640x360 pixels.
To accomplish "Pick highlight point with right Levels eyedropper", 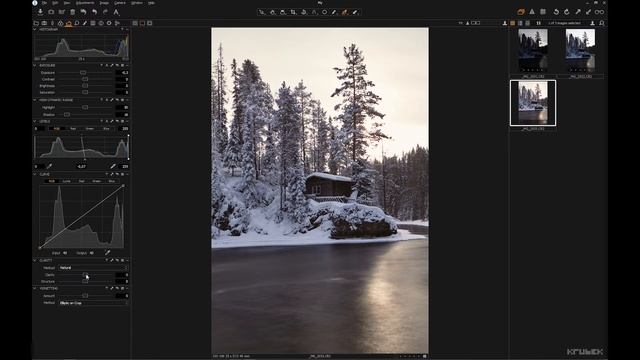I will pyautogui.click(x=113, y=166).
